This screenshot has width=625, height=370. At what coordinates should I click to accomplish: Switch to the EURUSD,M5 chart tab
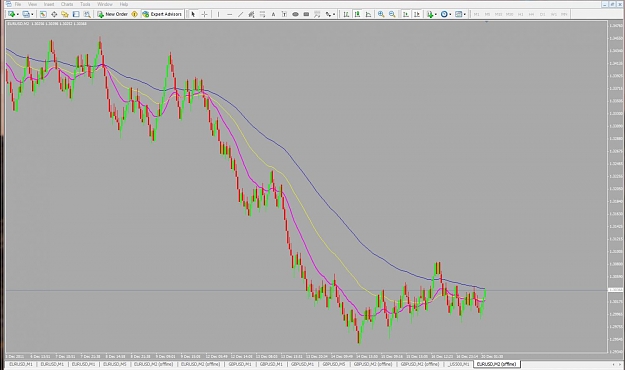pos(115,364)
